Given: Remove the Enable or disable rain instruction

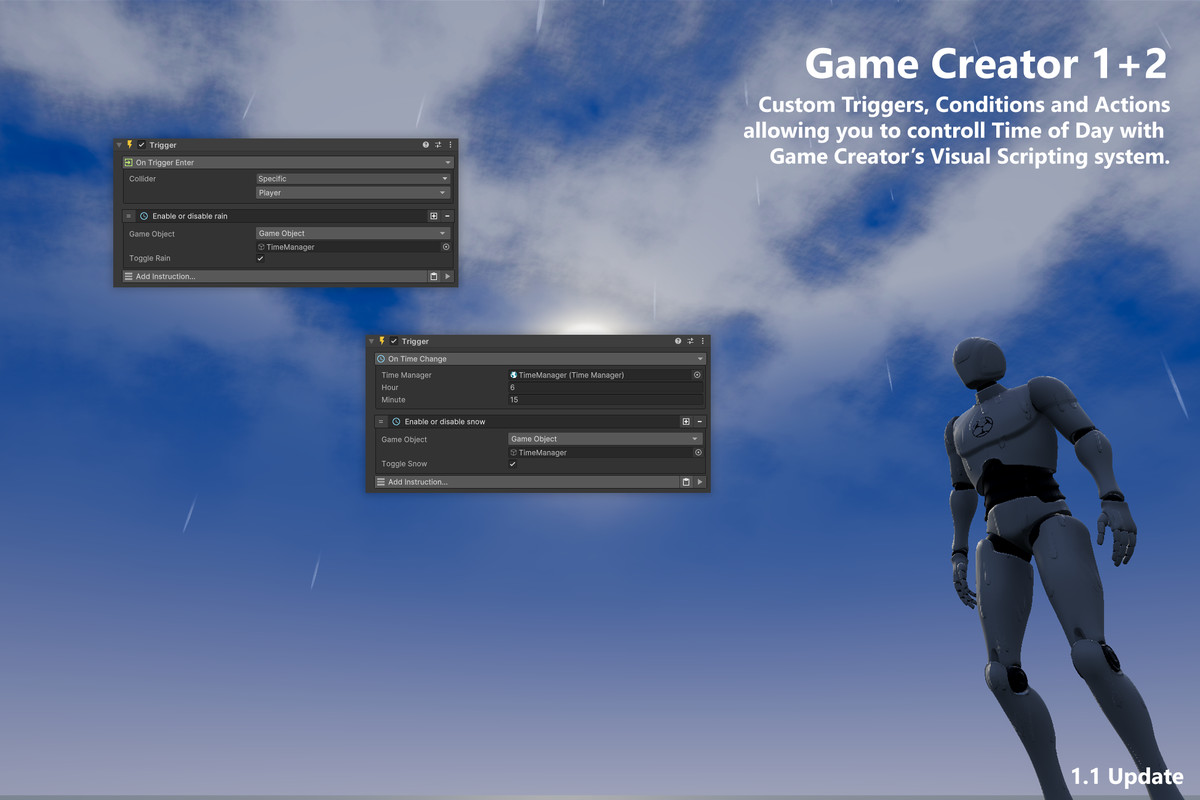Looking at the screenshot, I should tap(447, 216).
